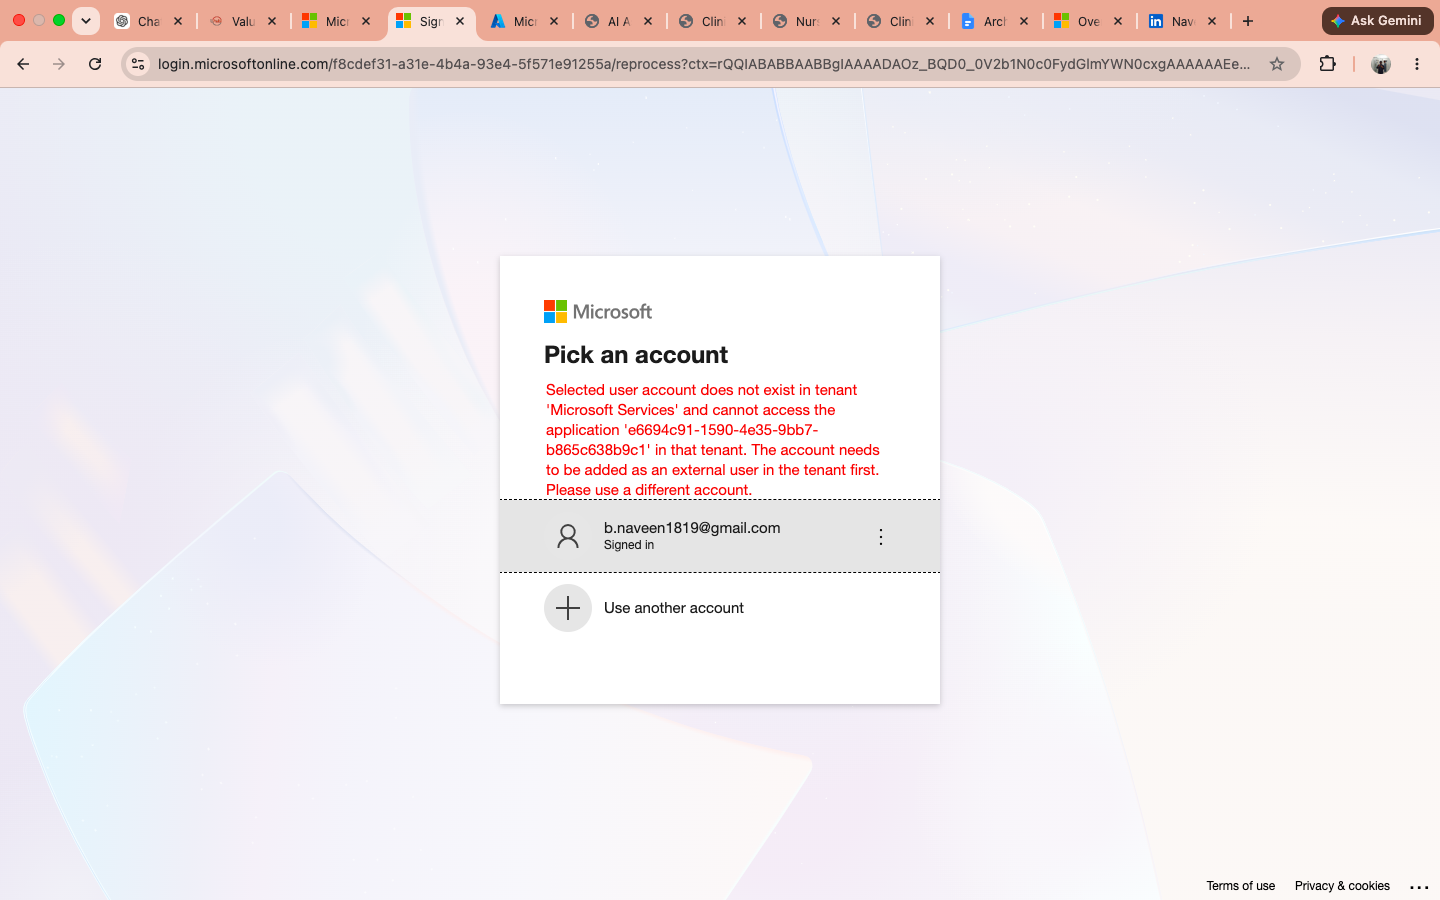The image size is (1440, 900).
Task: Open Privacy & cookies link
Action: point(1342,886)
